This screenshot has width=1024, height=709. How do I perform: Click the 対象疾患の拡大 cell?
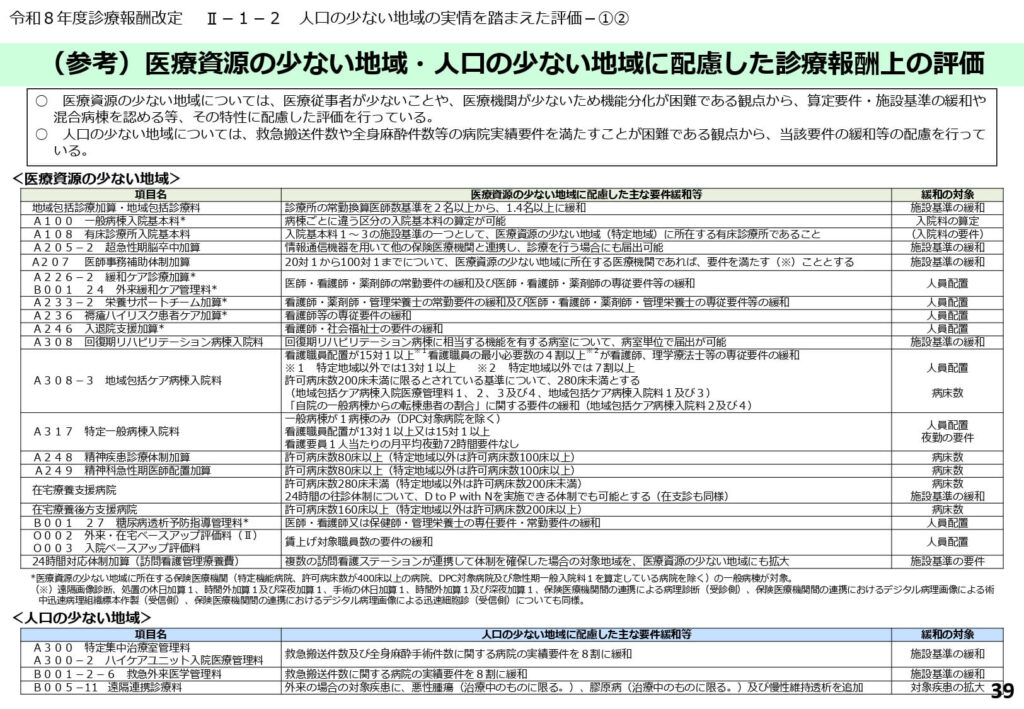pyautogui.click(x=946, y=688)
